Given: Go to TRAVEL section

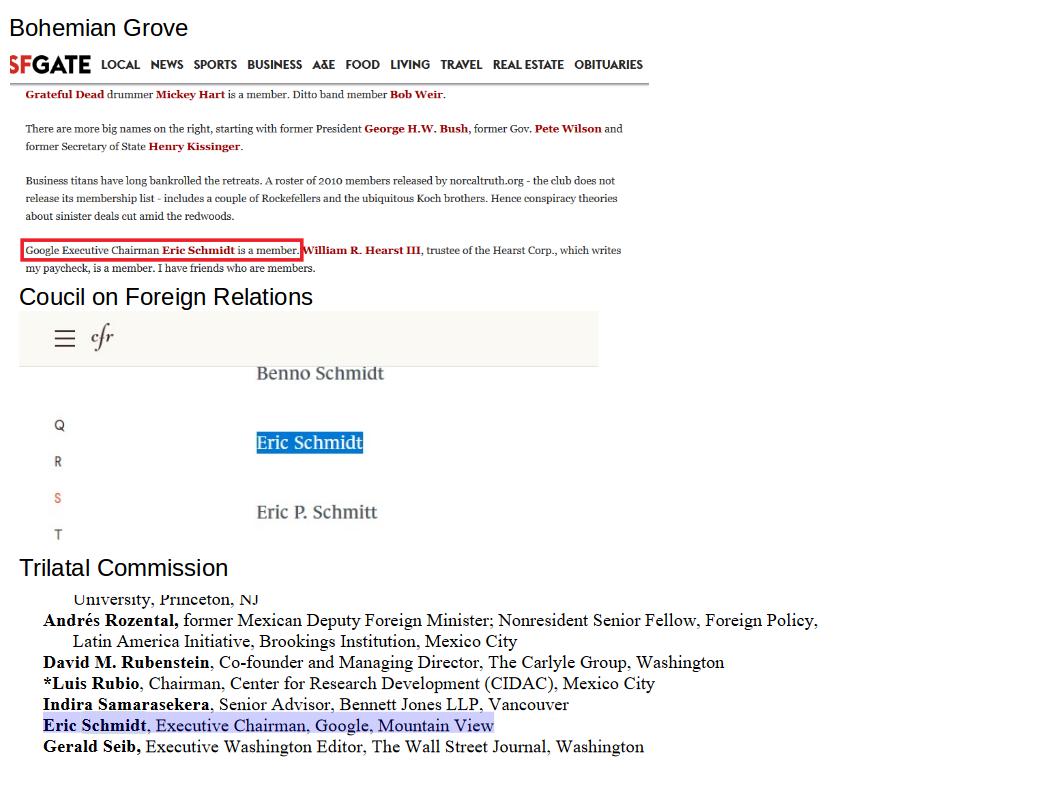Looking at the screenshot, I should pyautogui.click(x=462, y=65).
